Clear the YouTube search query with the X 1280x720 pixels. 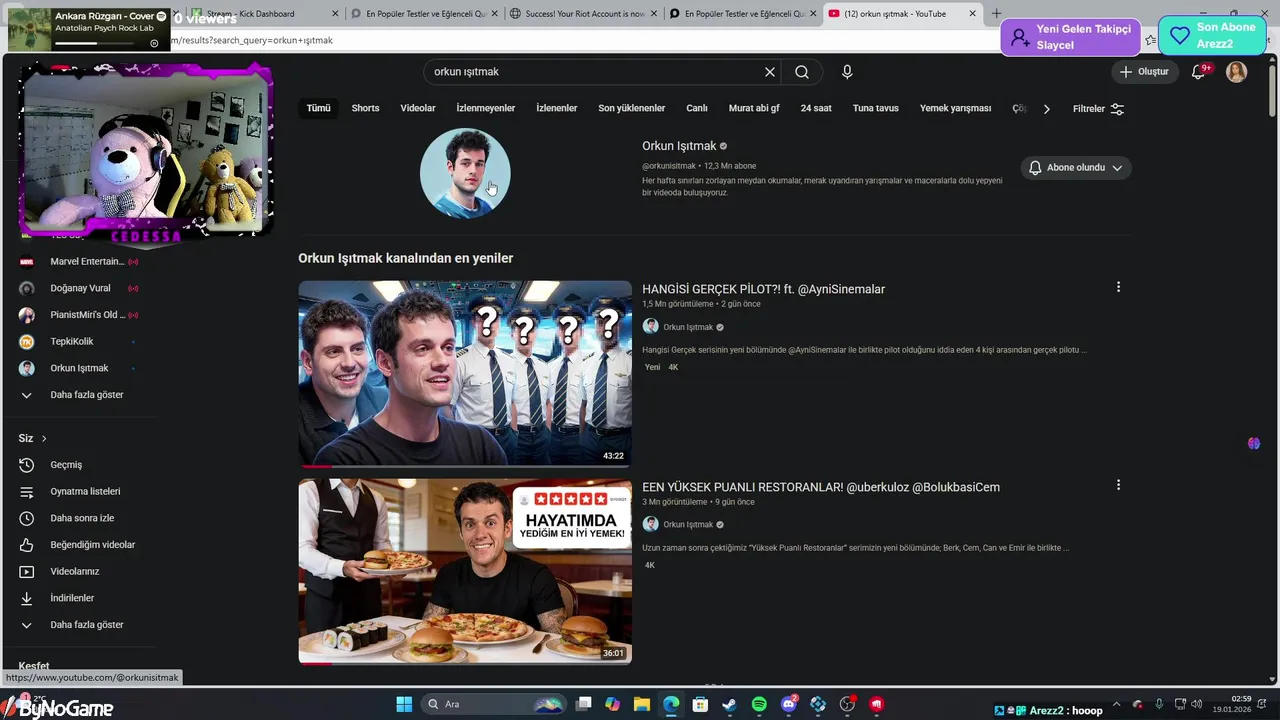[770, 72]
